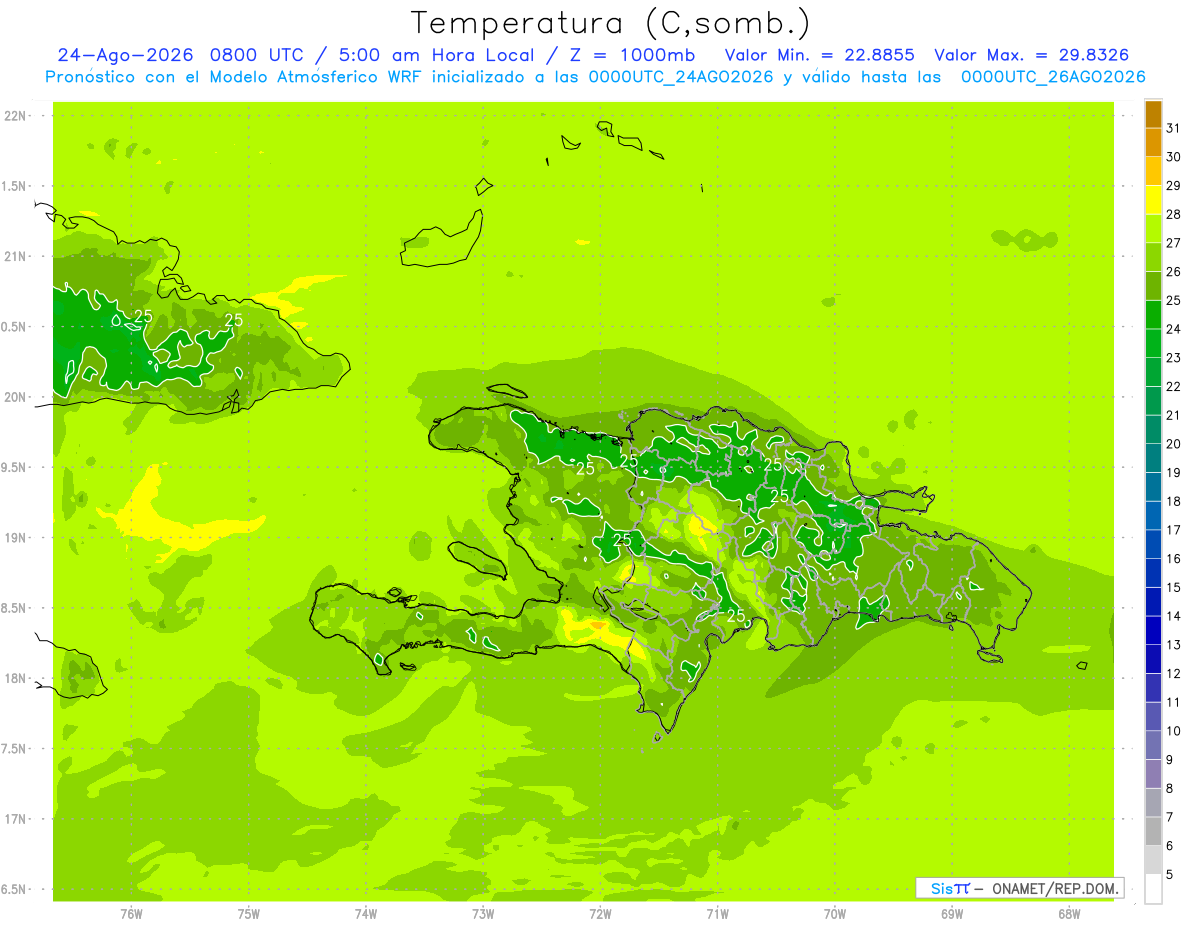The width and height of the screenshot is (1200, 927).
Task: Click the legend value '31'
Action: (1174, 128)
